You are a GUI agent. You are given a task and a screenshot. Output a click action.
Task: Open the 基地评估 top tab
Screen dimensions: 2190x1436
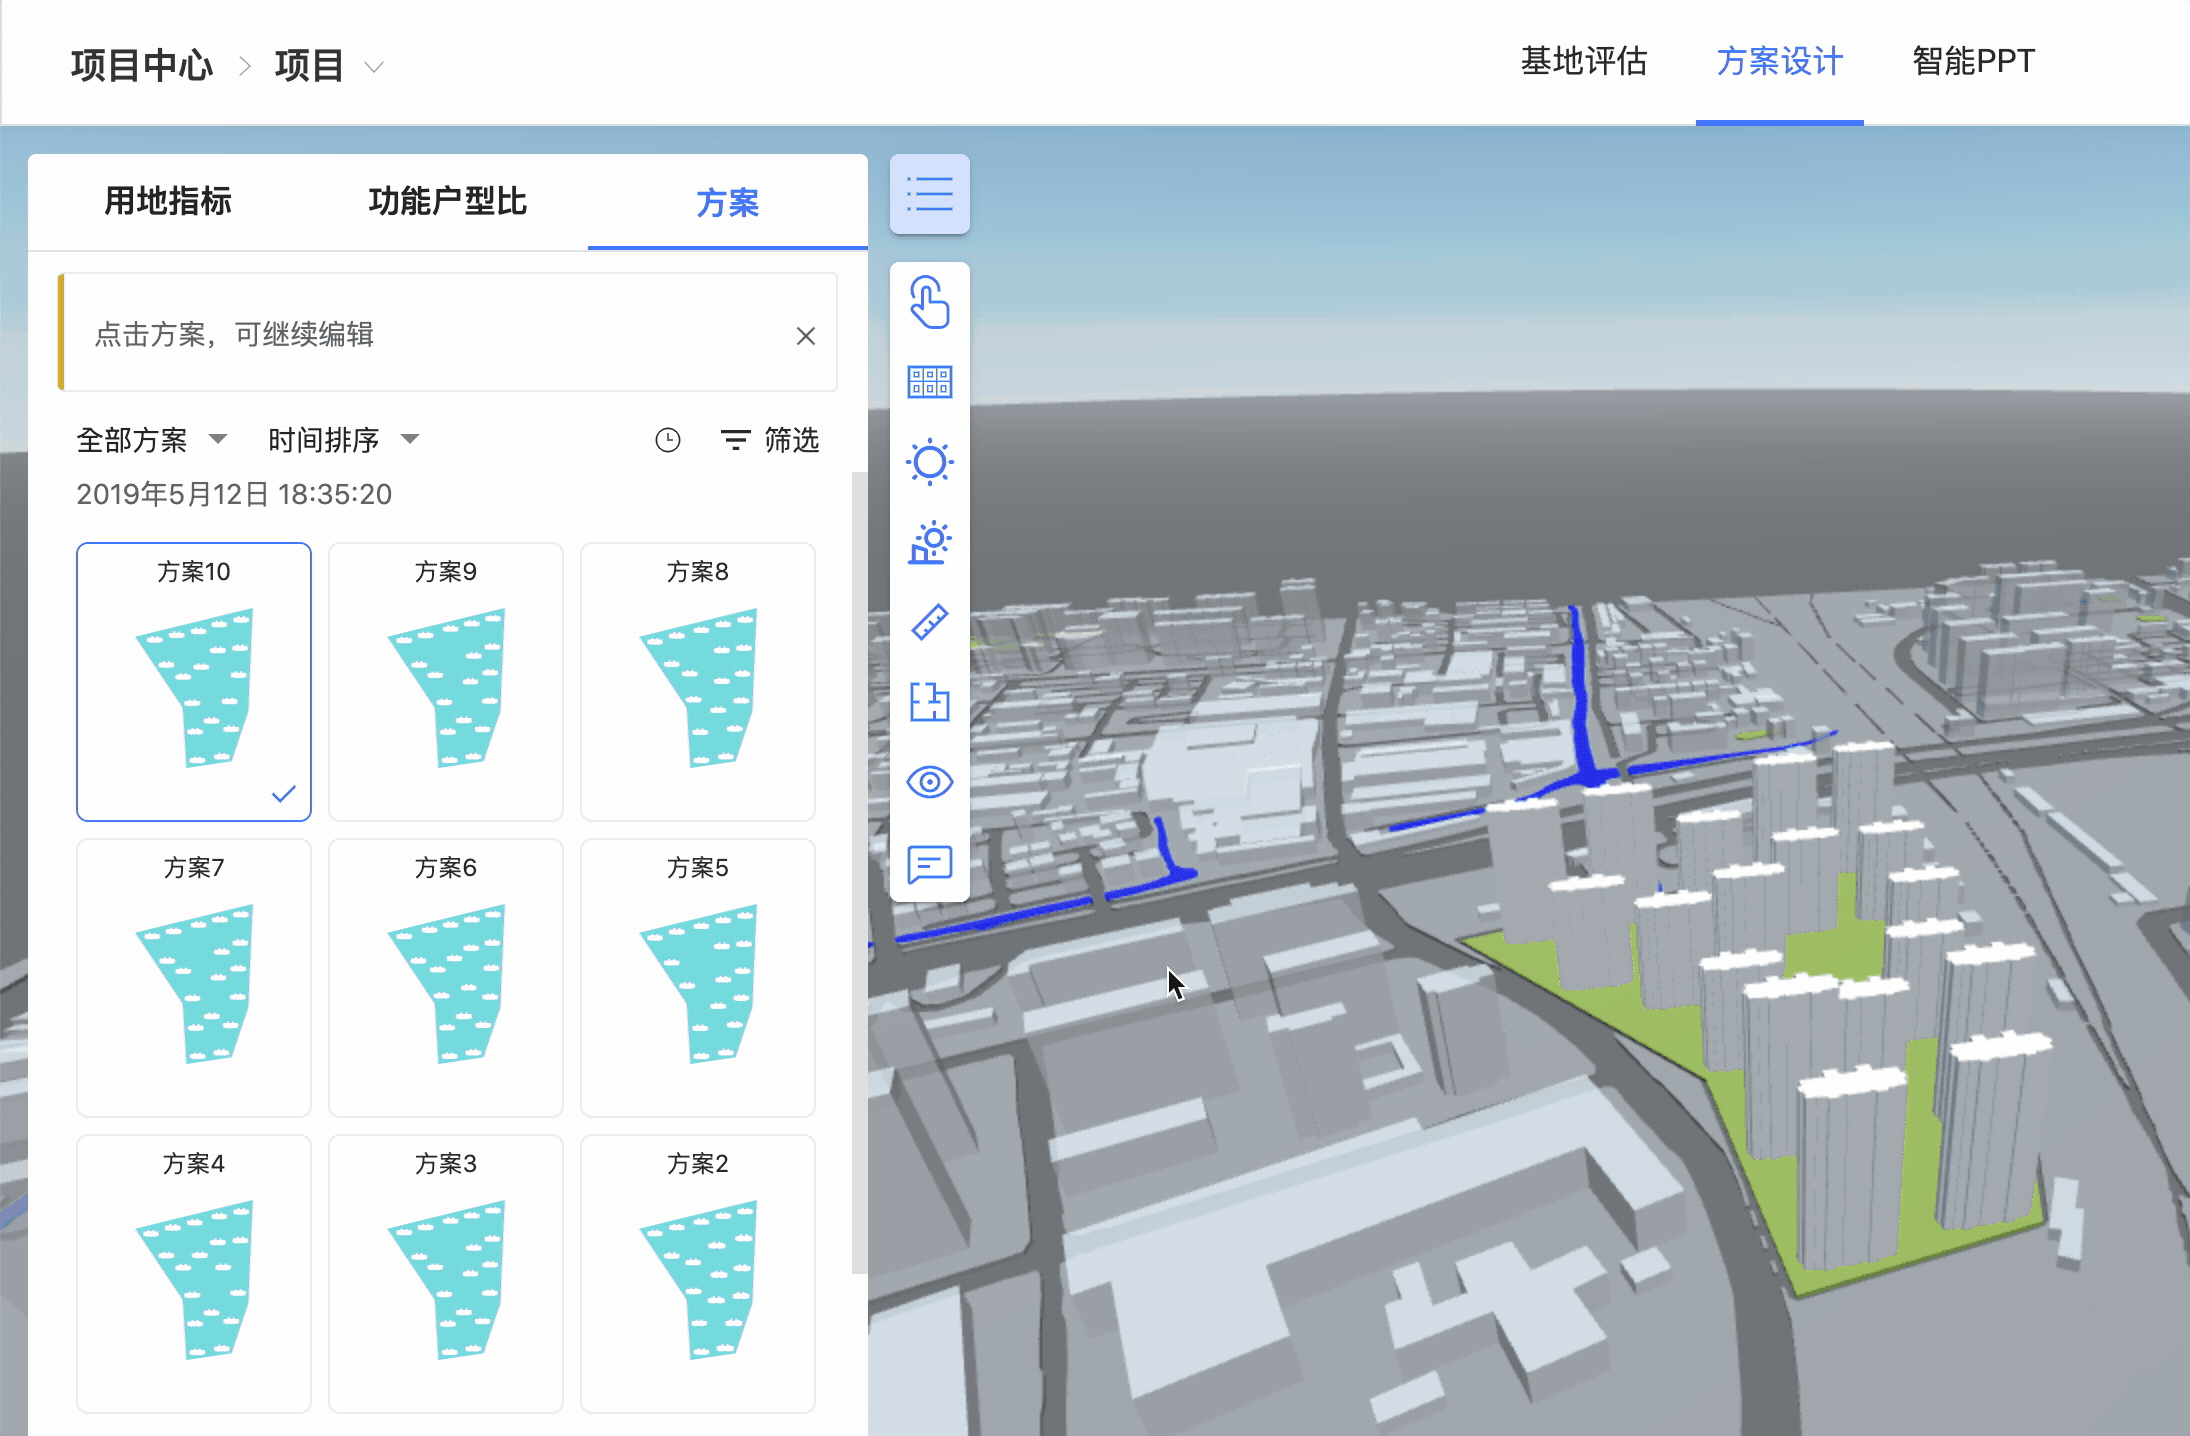click(x=1583, y=62)
